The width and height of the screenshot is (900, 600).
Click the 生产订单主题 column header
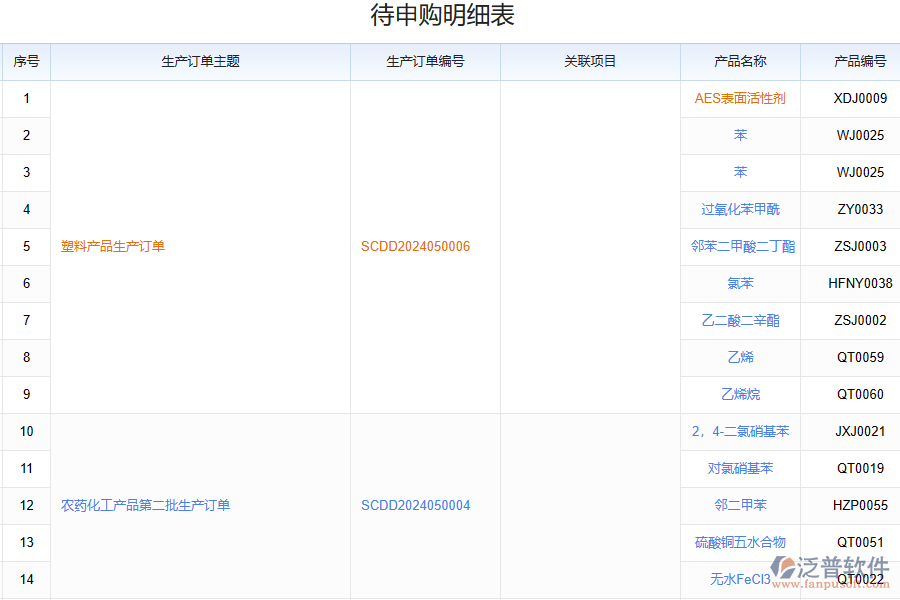tap(200, 61)
